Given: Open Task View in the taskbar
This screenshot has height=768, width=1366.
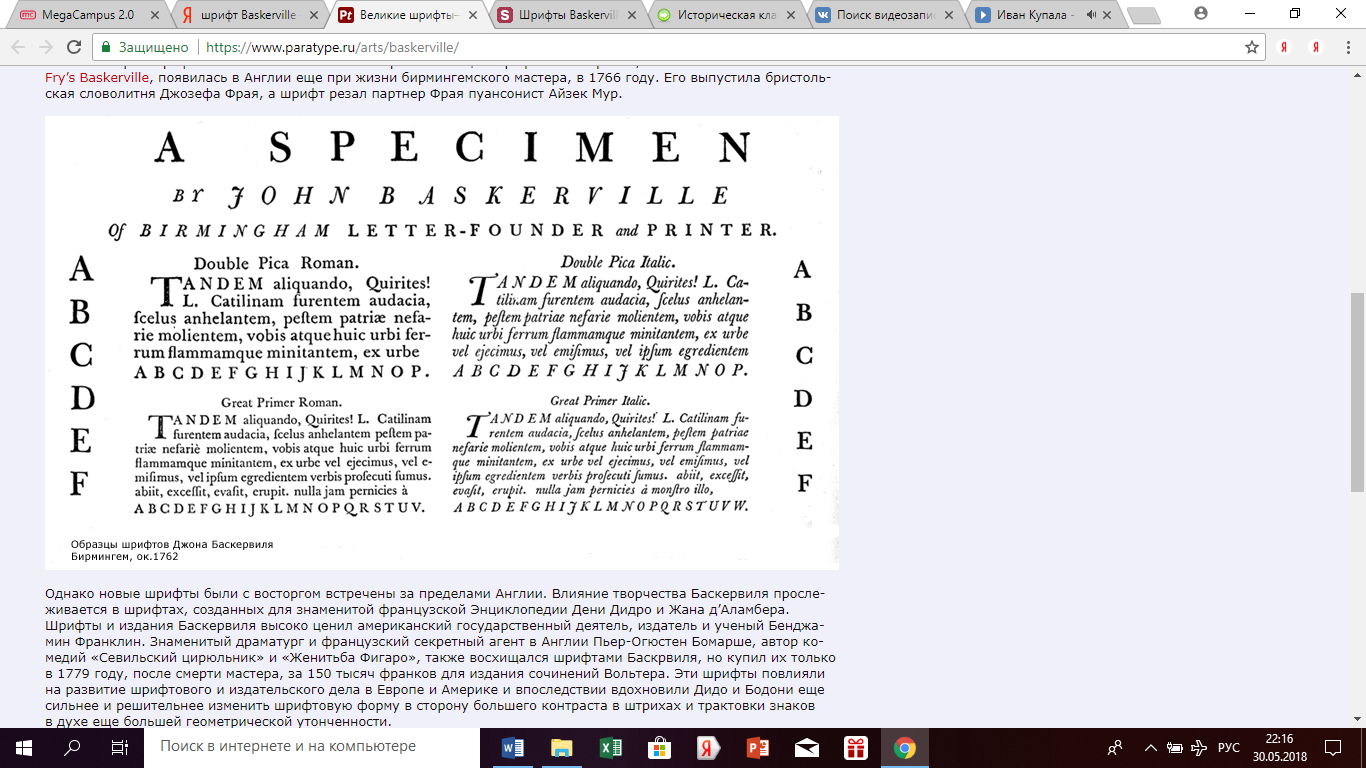Looking at the screenshot, I should (120, 746).
